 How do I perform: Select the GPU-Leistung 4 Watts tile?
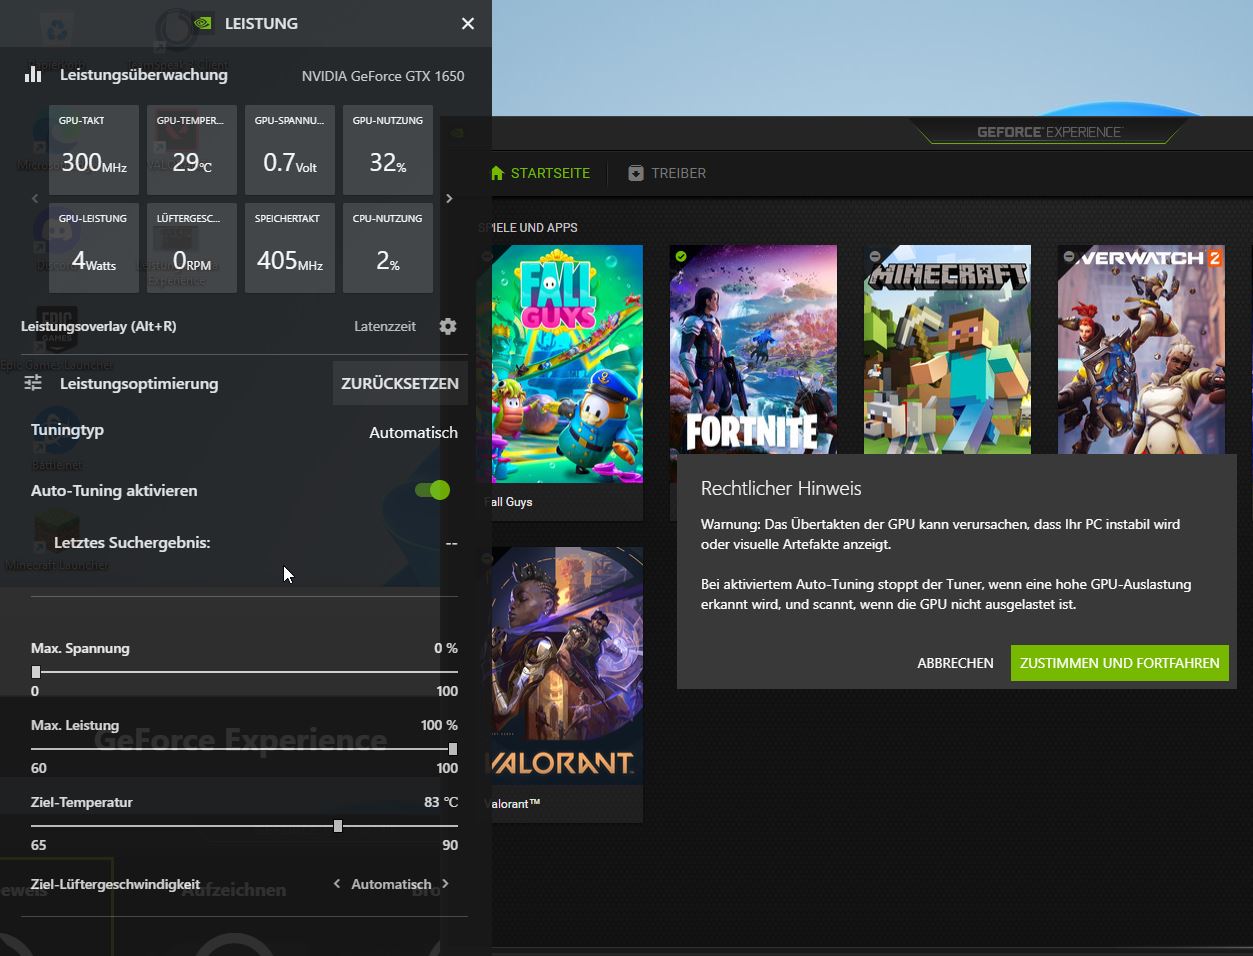point(94,248)
